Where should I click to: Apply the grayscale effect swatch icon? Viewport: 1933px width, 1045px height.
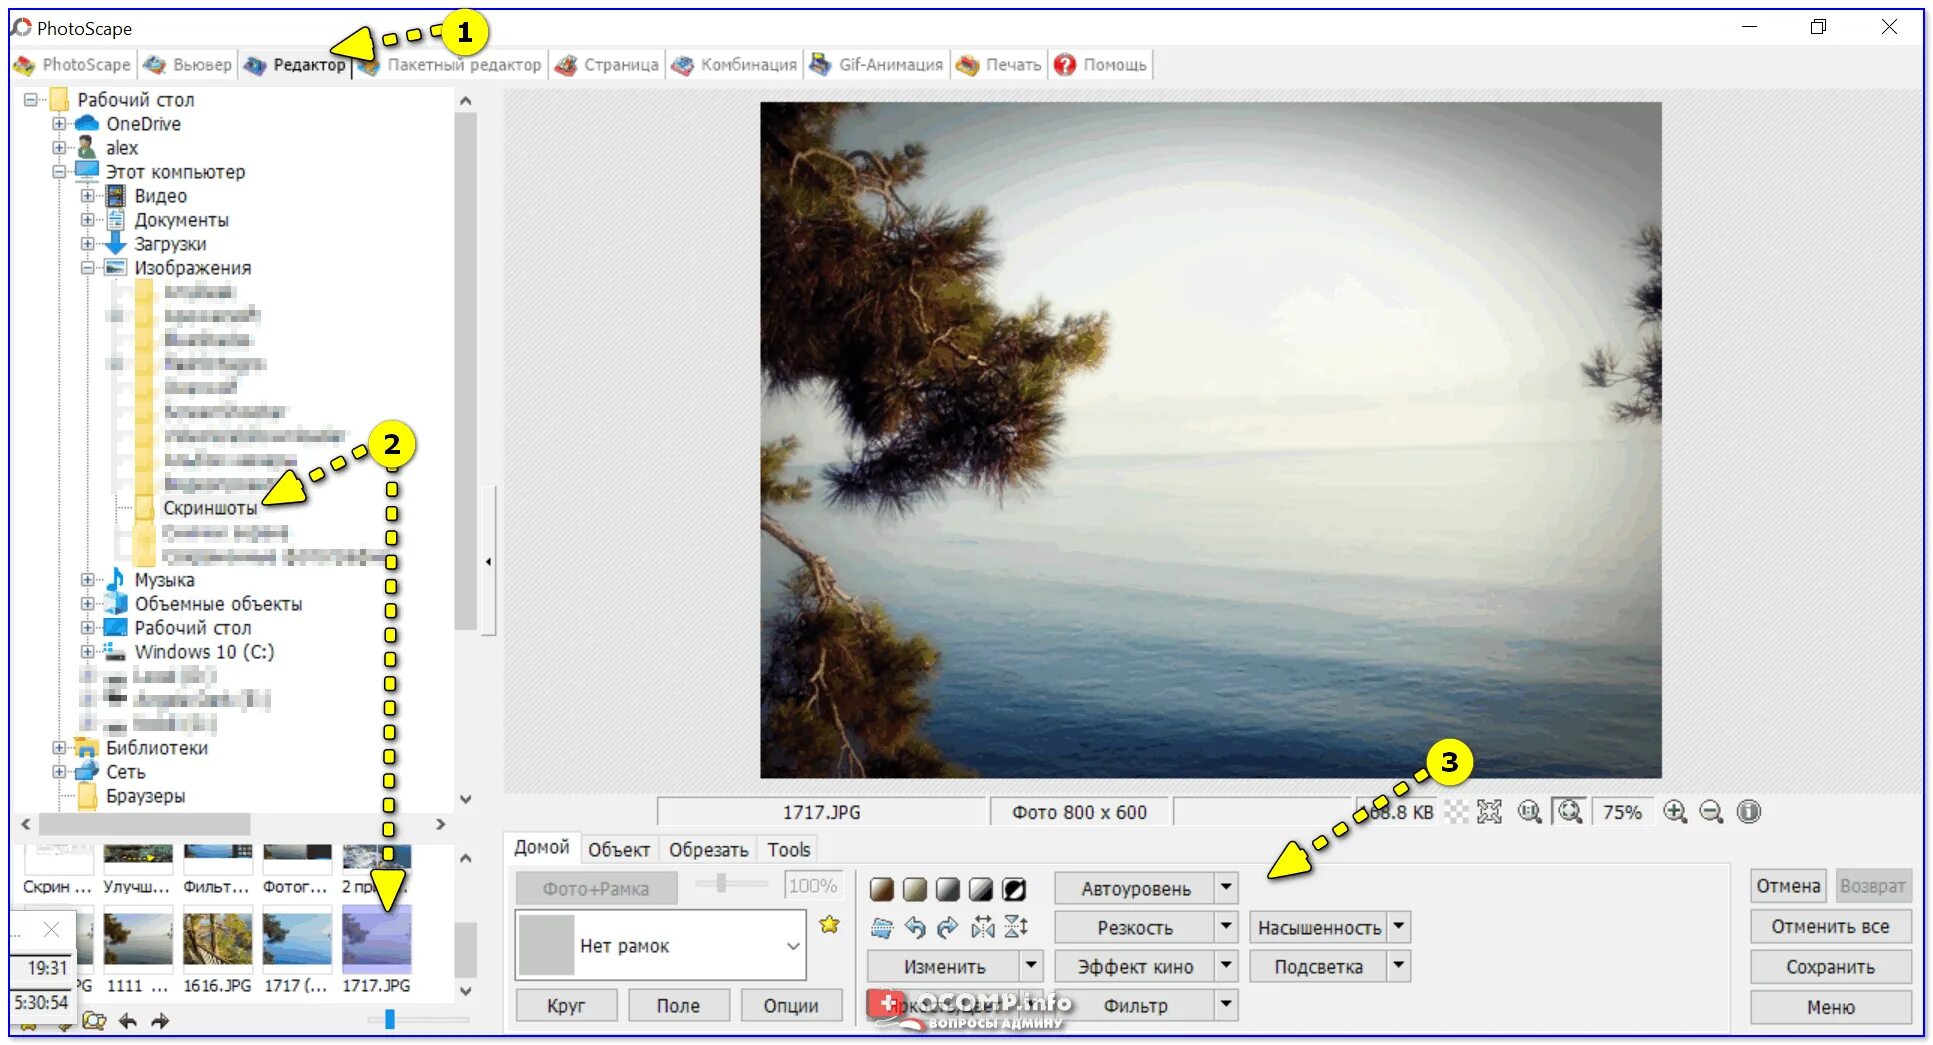(x=947, y=889)
